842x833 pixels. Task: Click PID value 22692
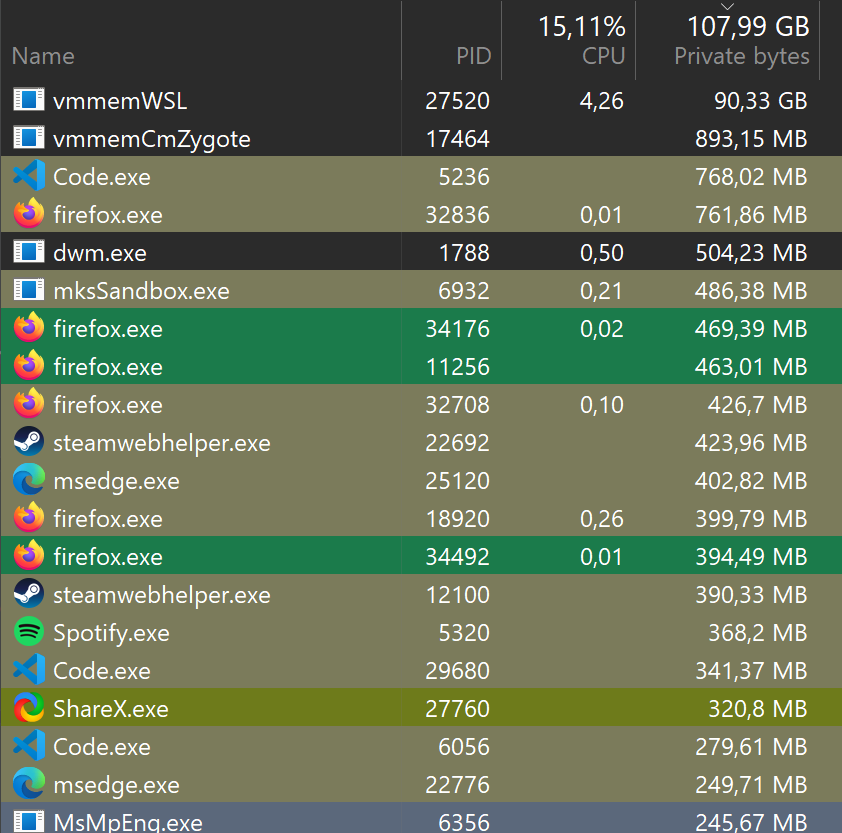click(458, 443)
